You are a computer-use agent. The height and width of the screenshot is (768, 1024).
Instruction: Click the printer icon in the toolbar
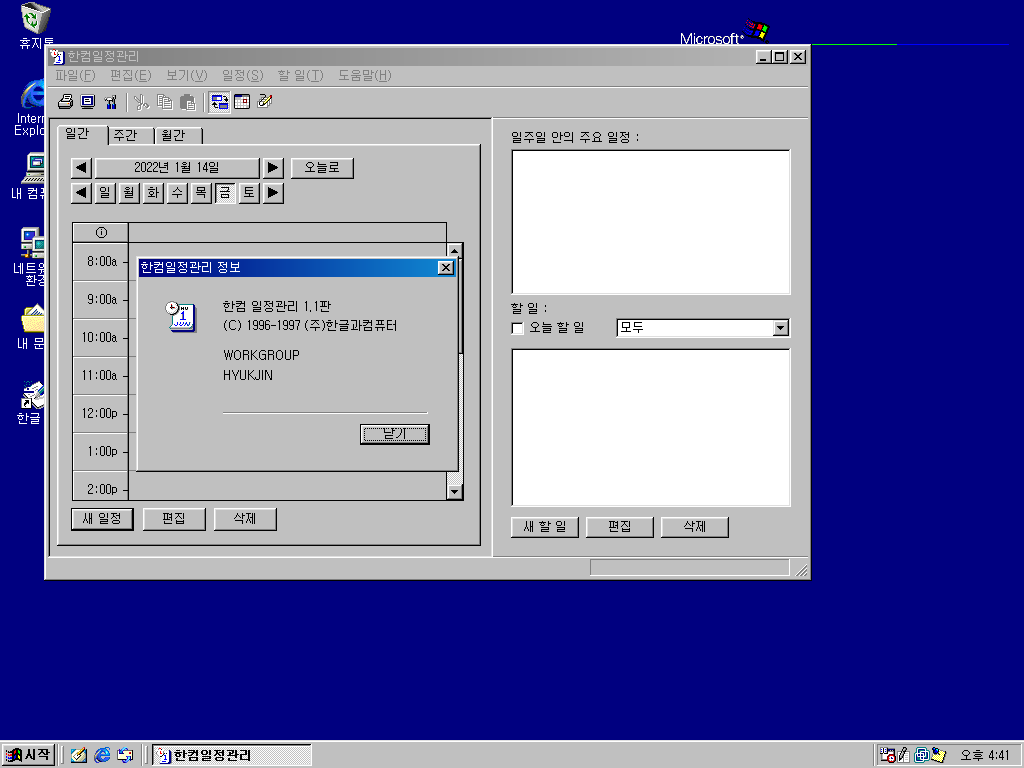tap(65, 102)
